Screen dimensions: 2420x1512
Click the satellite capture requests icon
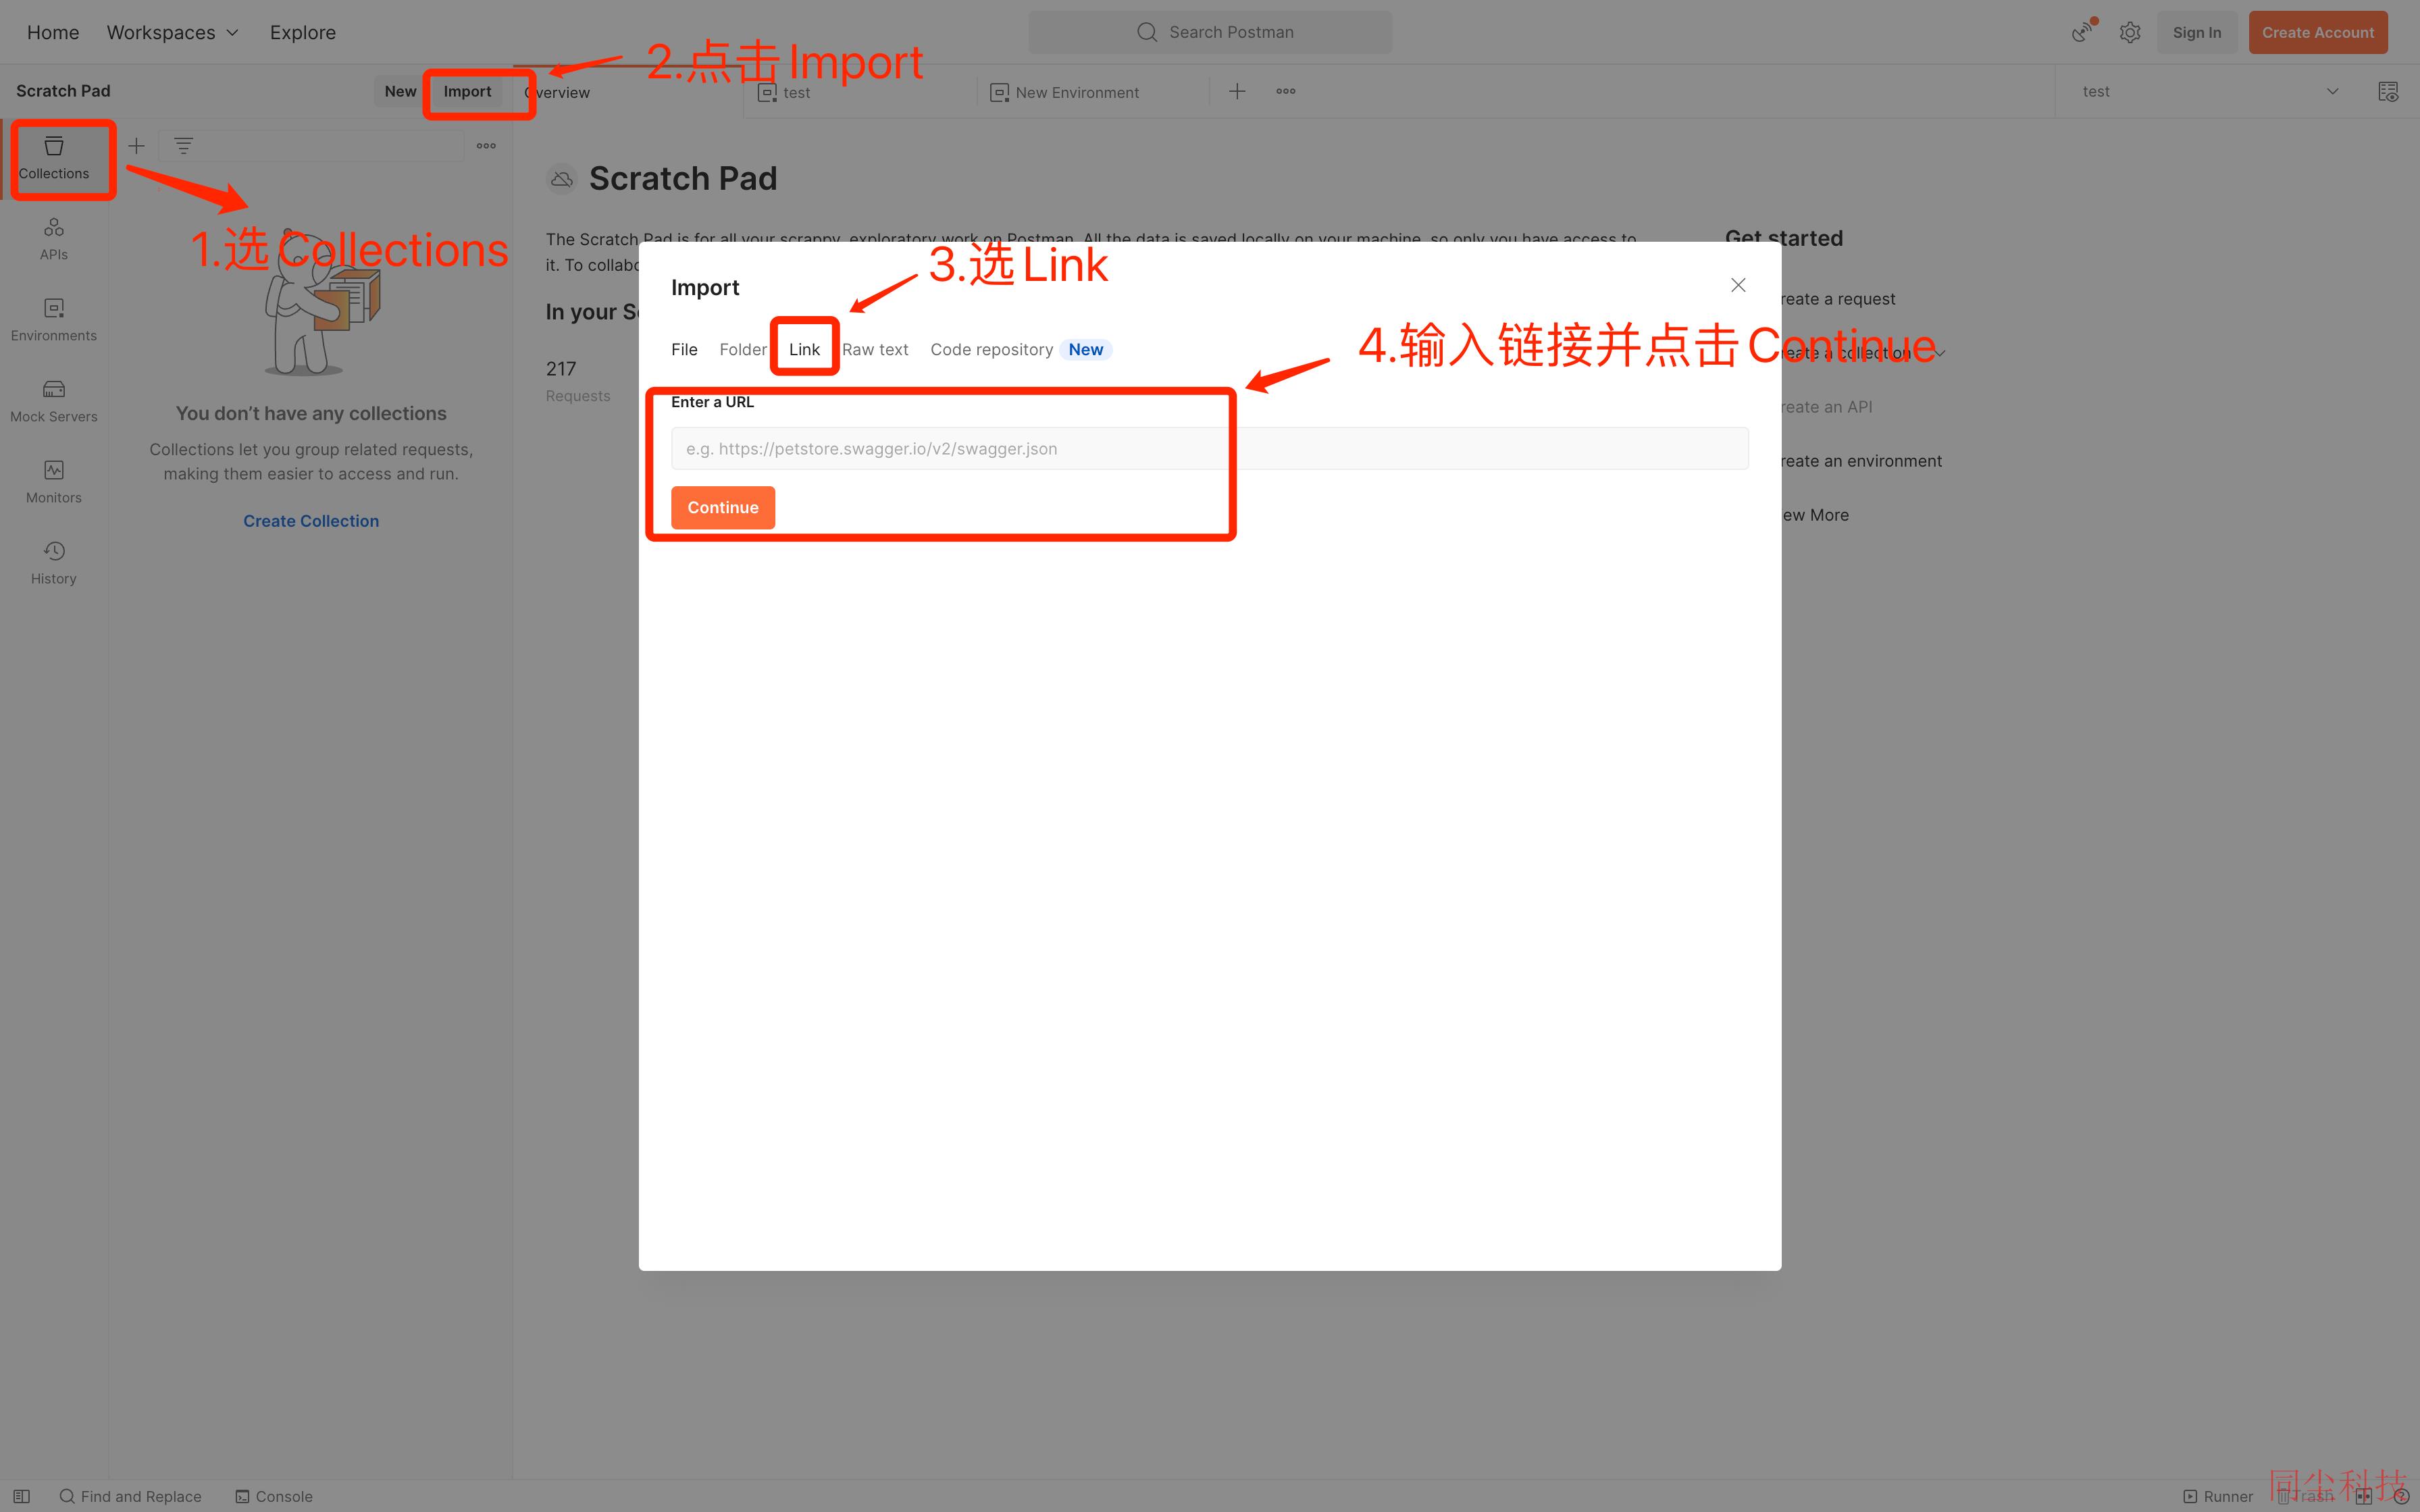point(2083,32)
